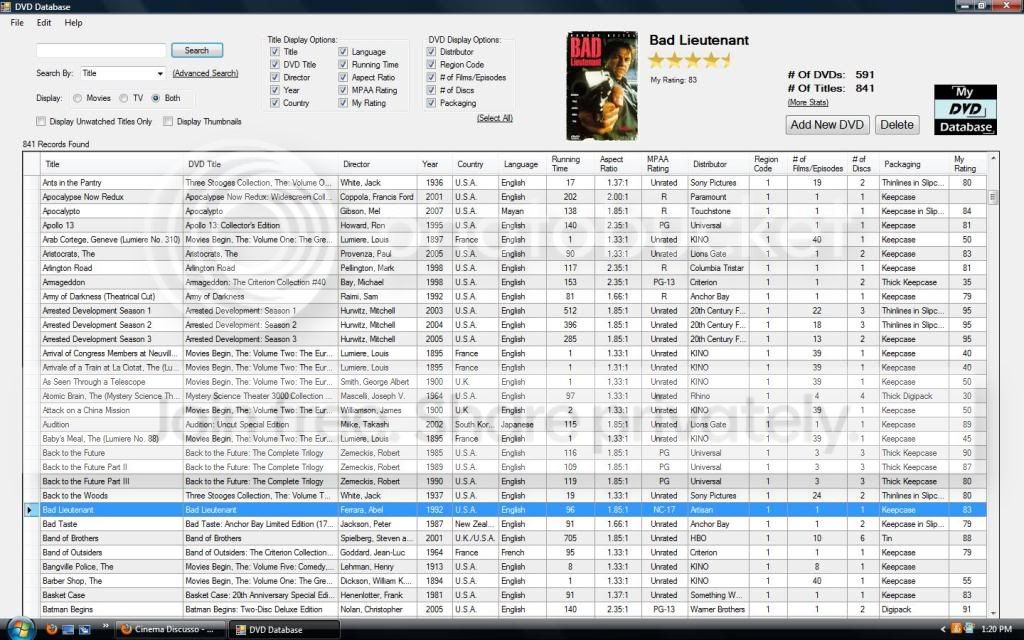Screen dimensions: 1024x640
Task: Click the row selector arrow beside Bad Lieutenant
Action: tap(29, 510)
